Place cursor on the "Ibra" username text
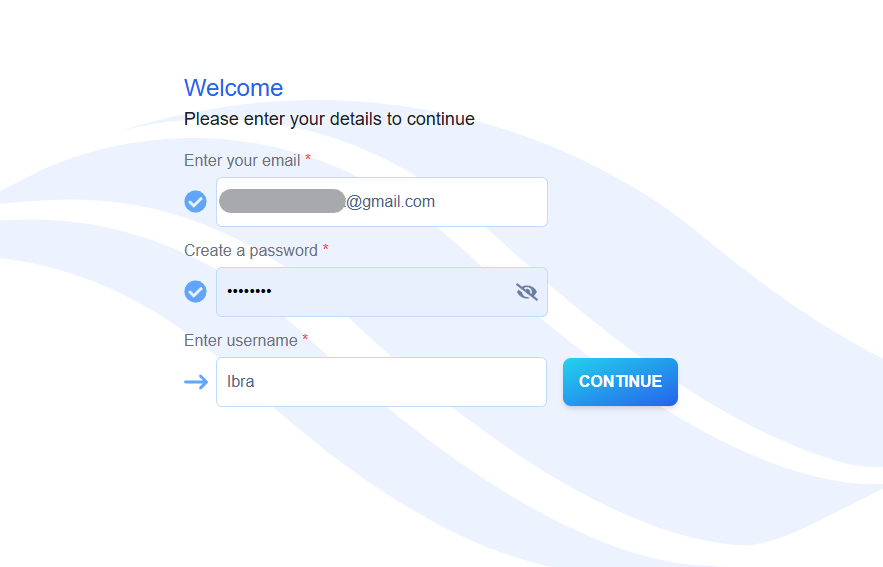The image size is (883, 567). 241,382
